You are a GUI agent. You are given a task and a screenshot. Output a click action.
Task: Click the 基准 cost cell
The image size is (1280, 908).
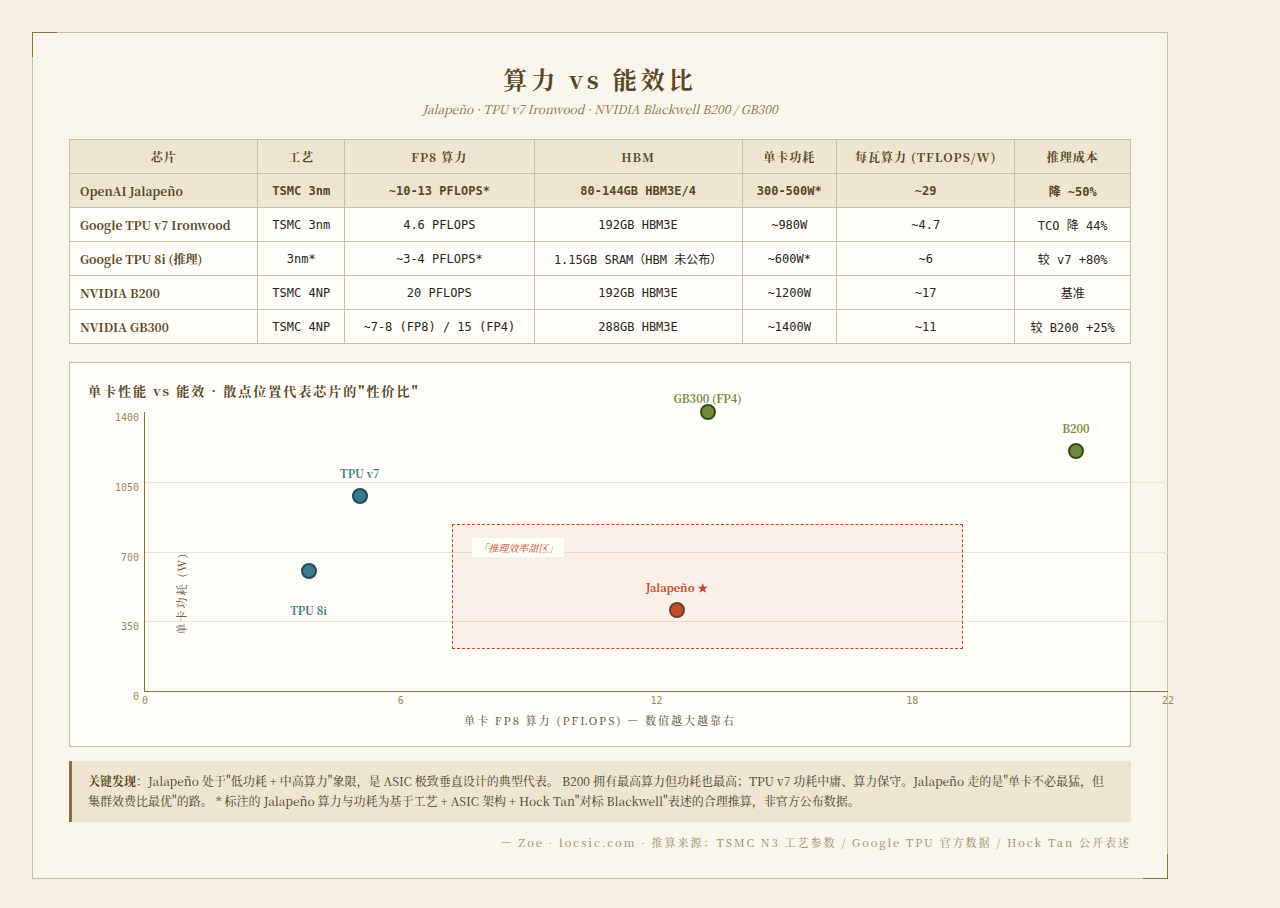pyautogui.click(x=1072, y=293)
